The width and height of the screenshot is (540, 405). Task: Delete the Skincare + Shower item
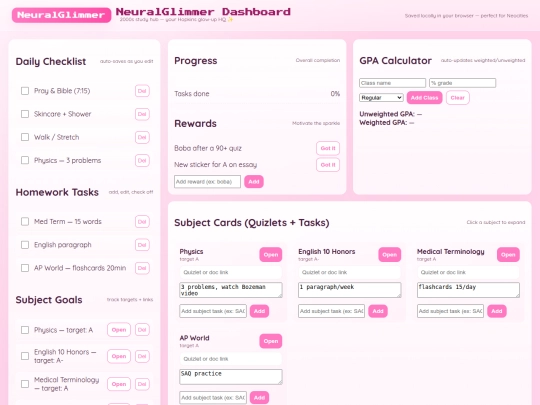(142, 114)
